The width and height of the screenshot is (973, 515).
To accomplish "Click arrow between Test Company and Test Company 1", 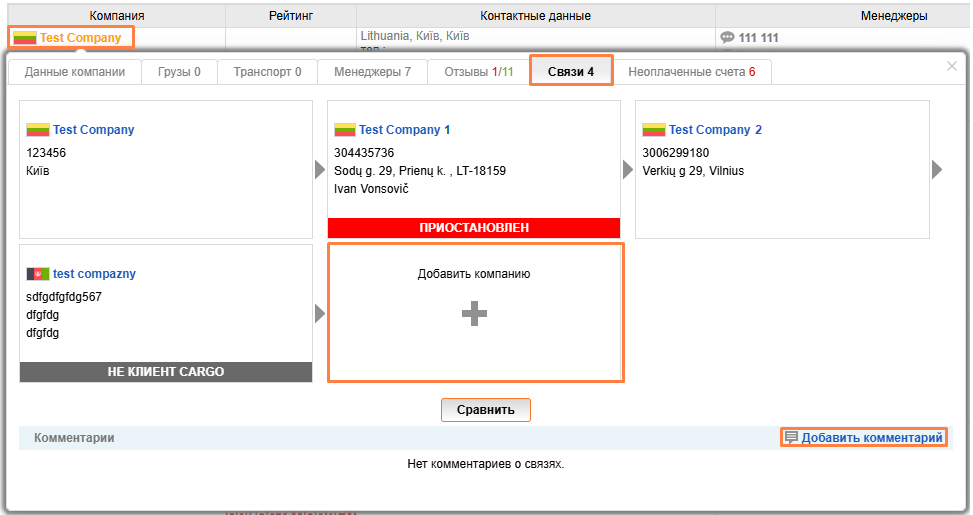I will [320, 170].
